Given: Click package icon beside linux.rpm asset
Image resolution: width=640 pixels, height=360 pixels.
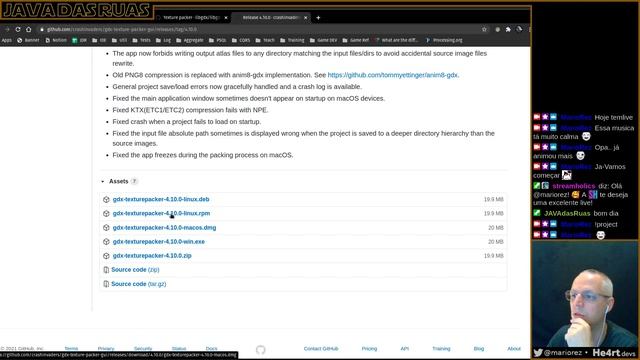Looking at the screenshot, I should [106, 213].
